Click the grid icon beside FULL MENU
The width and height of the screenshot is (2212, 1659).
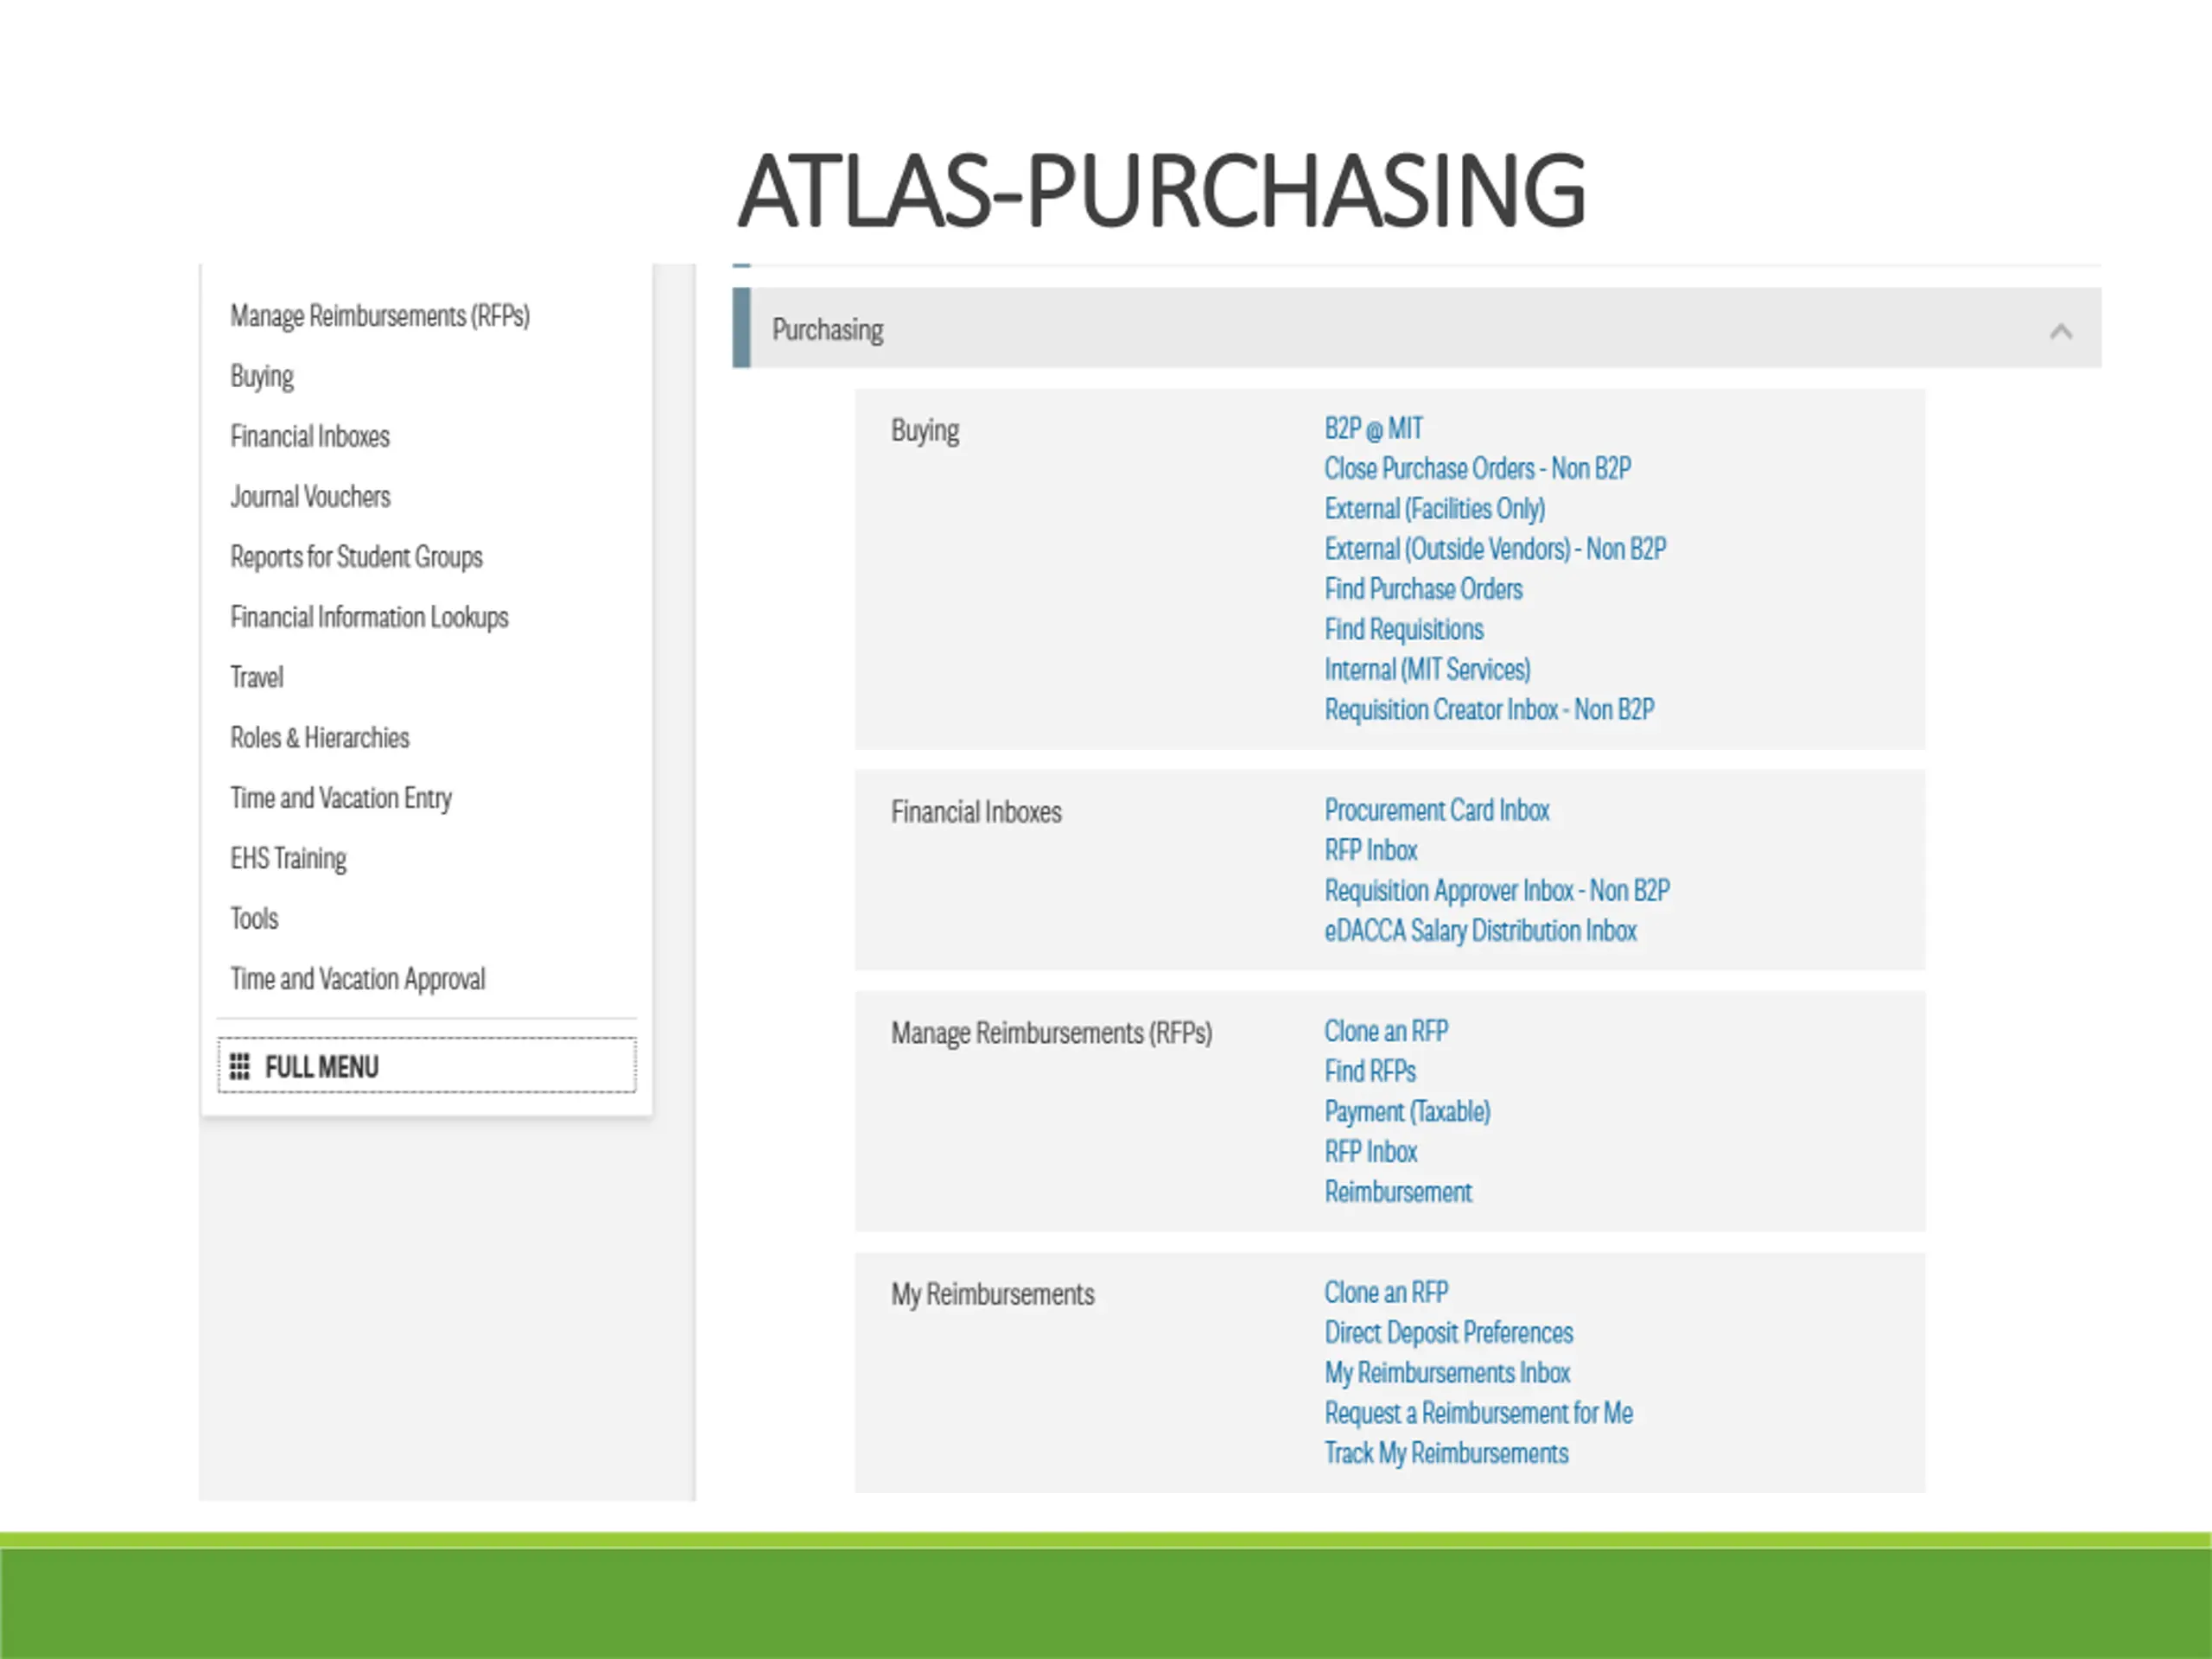(240, 1067)
